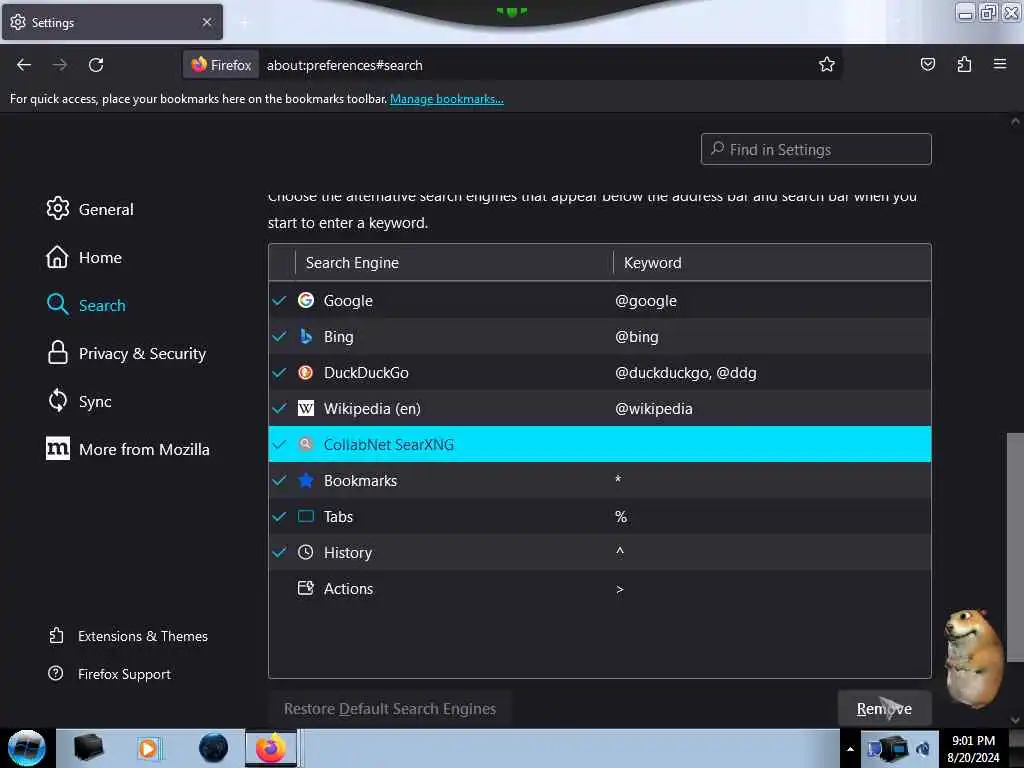
Task: Click the @duckduckgo, @ddg keyword cell
Action: [686, 372]
